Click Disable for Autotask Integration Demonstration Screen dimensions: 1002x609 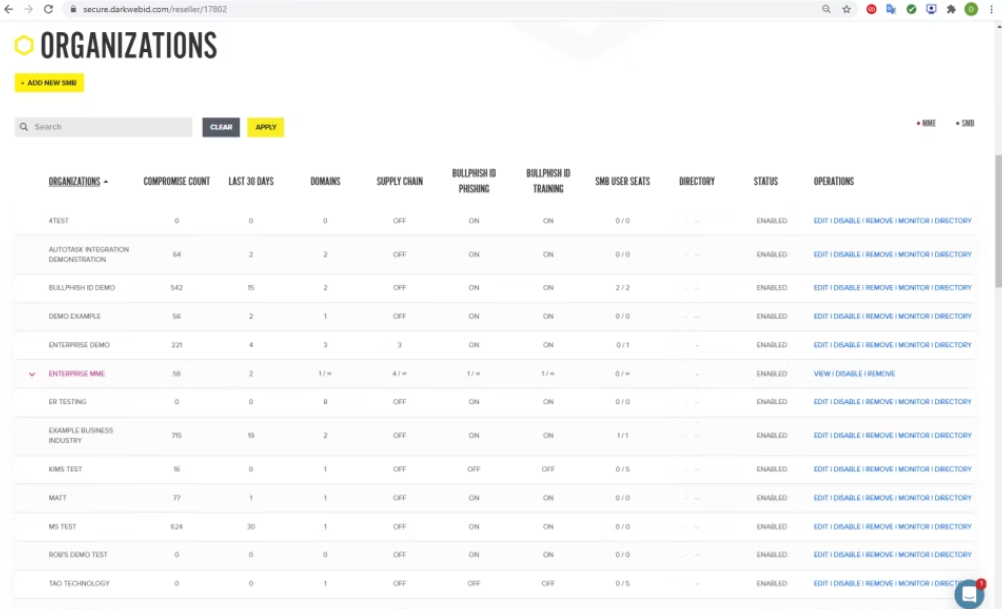(847, 254)
